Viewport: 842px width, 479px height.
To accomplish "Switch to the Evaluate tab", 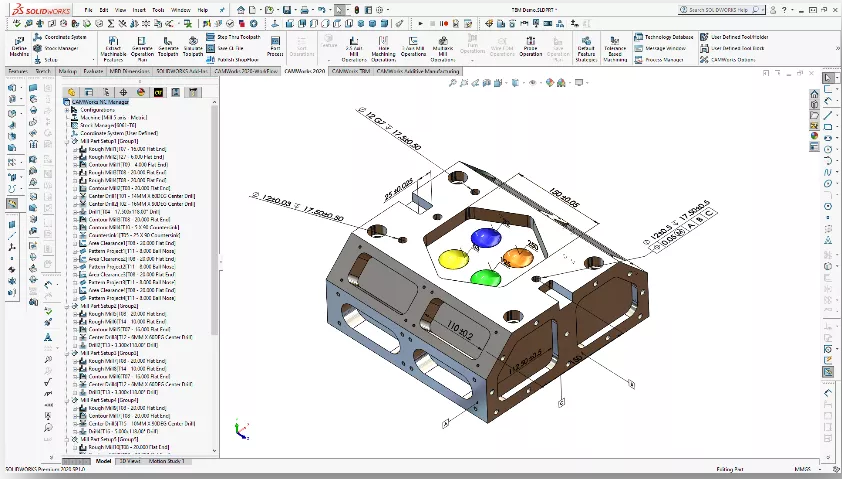I will [x=92, y=71].
